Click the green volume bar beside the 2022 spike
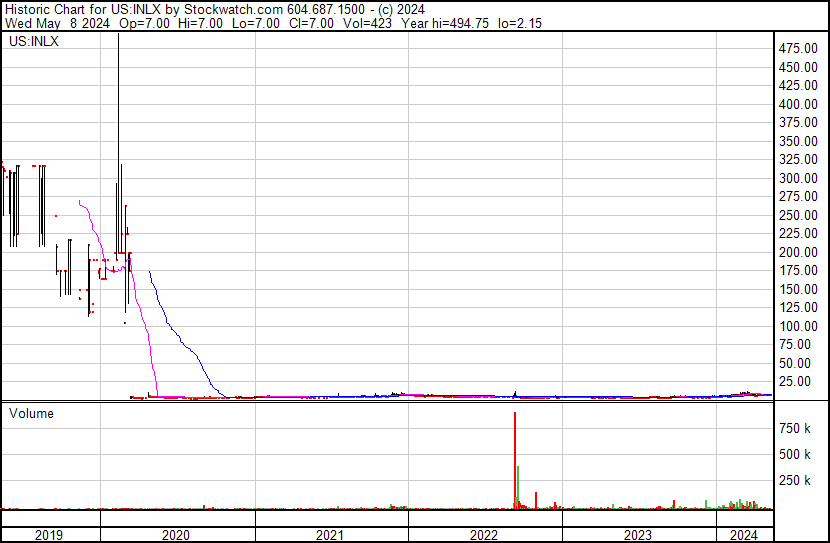 click(x=518, y=485)
